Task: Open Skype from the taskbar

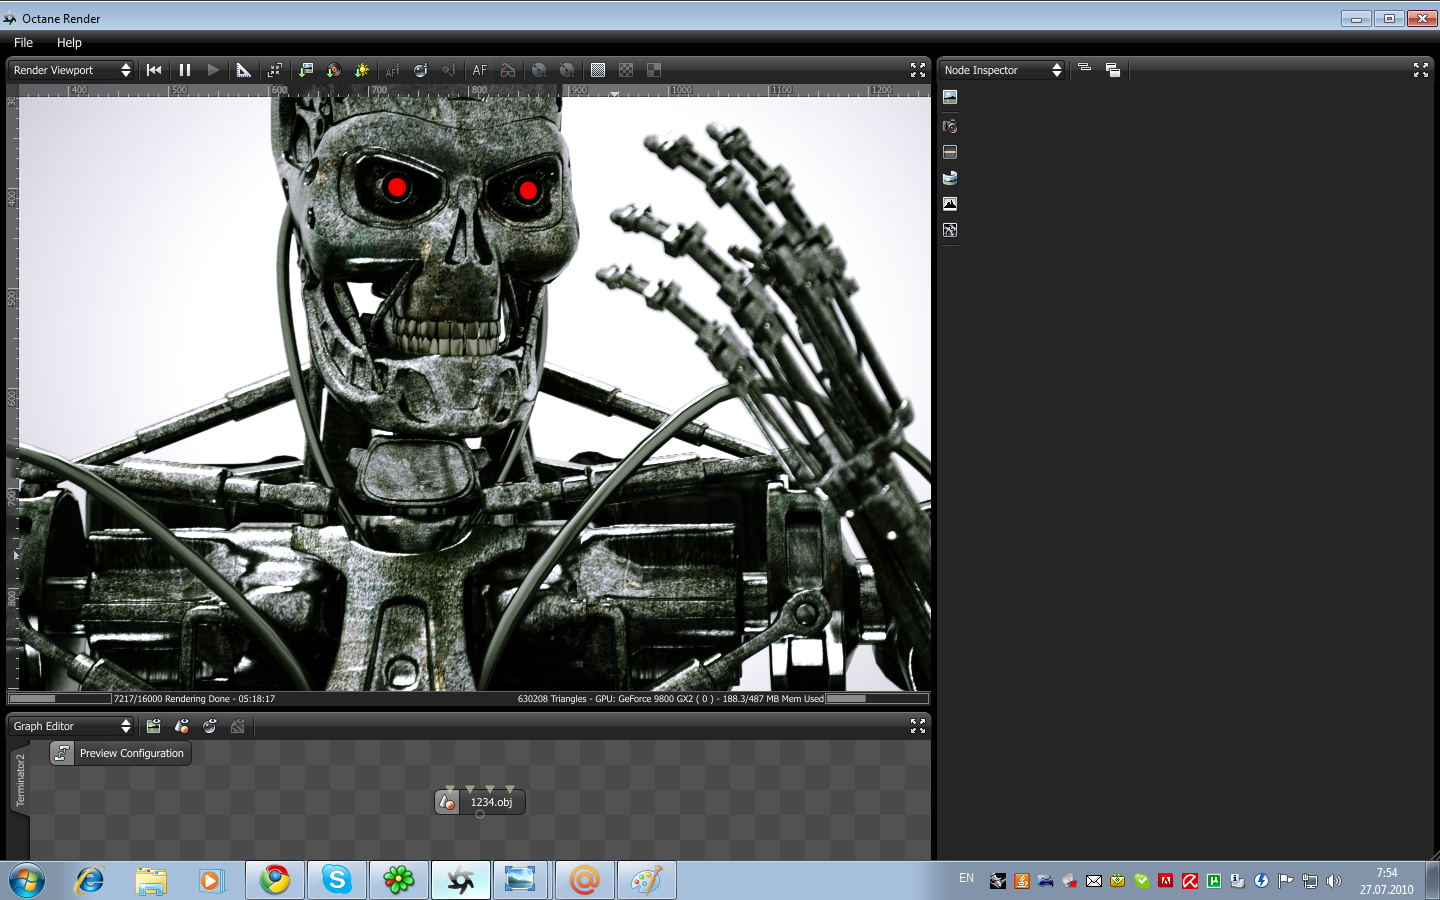Action: (337, 881)
